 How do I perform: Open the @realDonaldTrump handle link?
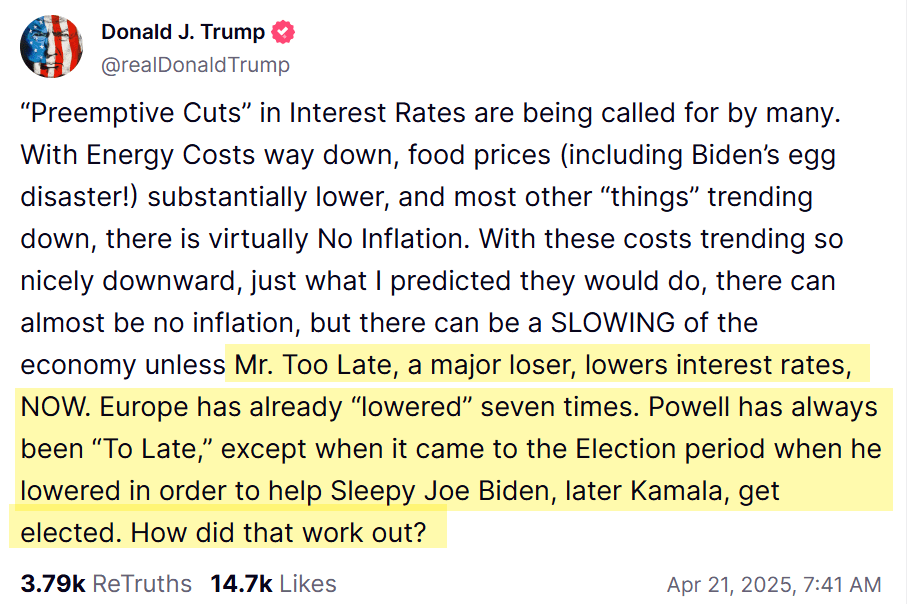195,65
